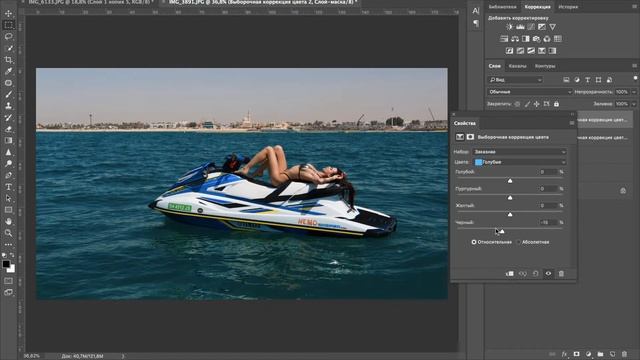Select the layer mask icon in Properties
This screenshot has width=640, height=360.
click(470, 137)
